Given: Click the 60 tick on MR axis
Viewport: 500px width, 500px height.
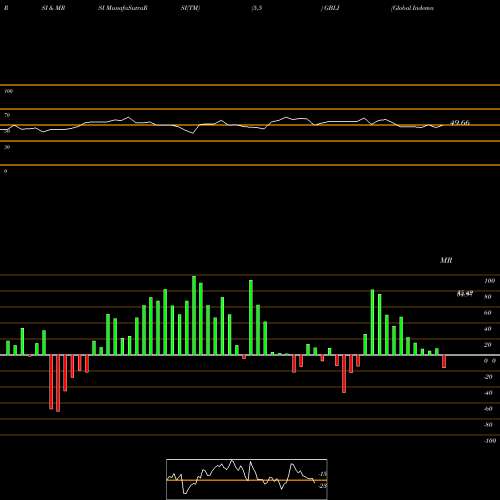Looking at the screenshot, I should point(487,313).
